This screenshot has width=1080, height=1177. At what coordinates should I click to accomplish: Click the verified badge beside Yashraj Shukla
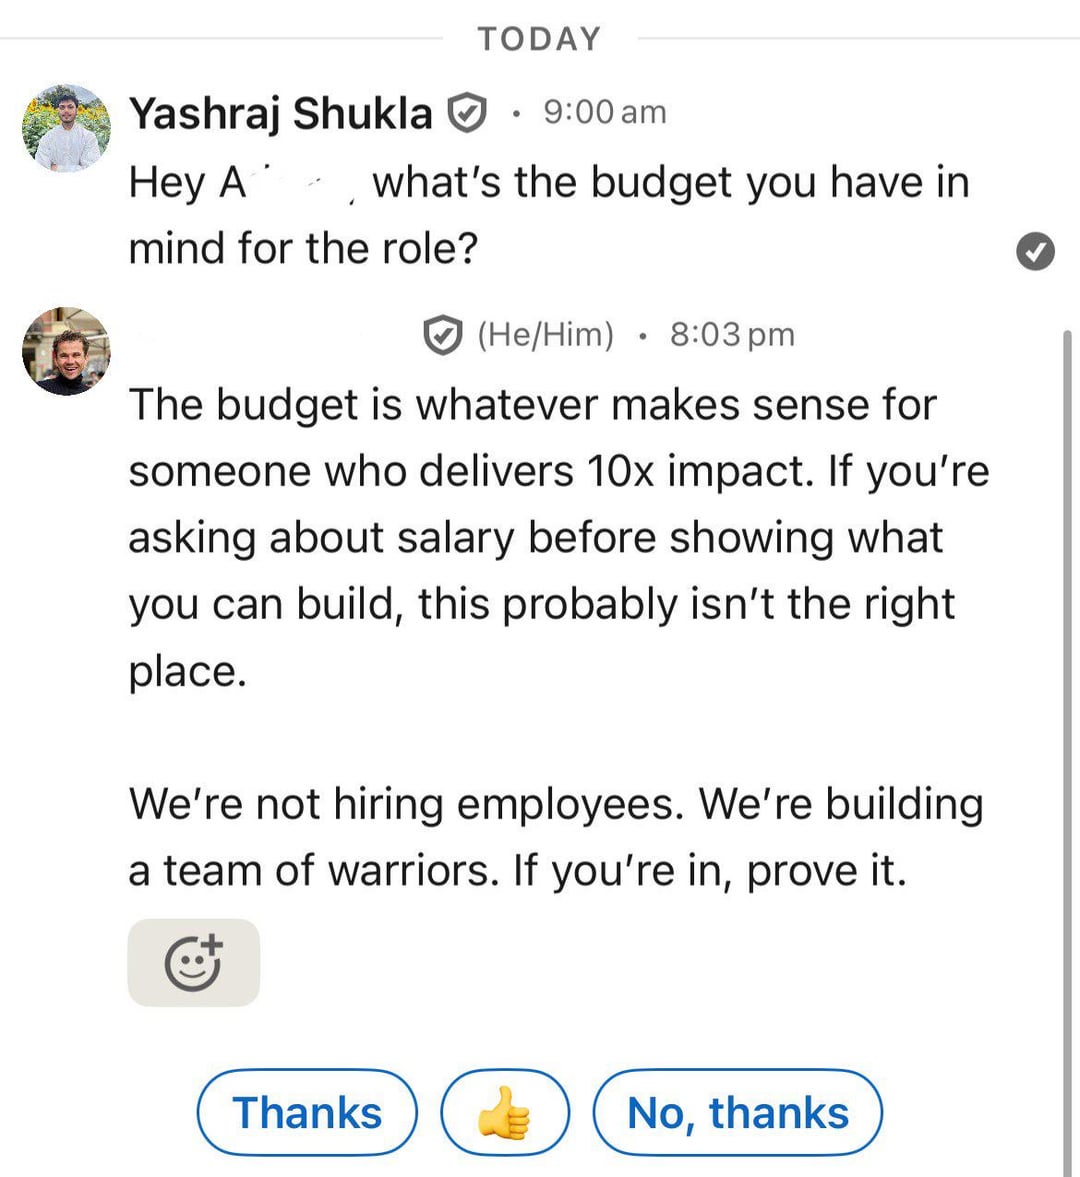[x=466, y=113]
